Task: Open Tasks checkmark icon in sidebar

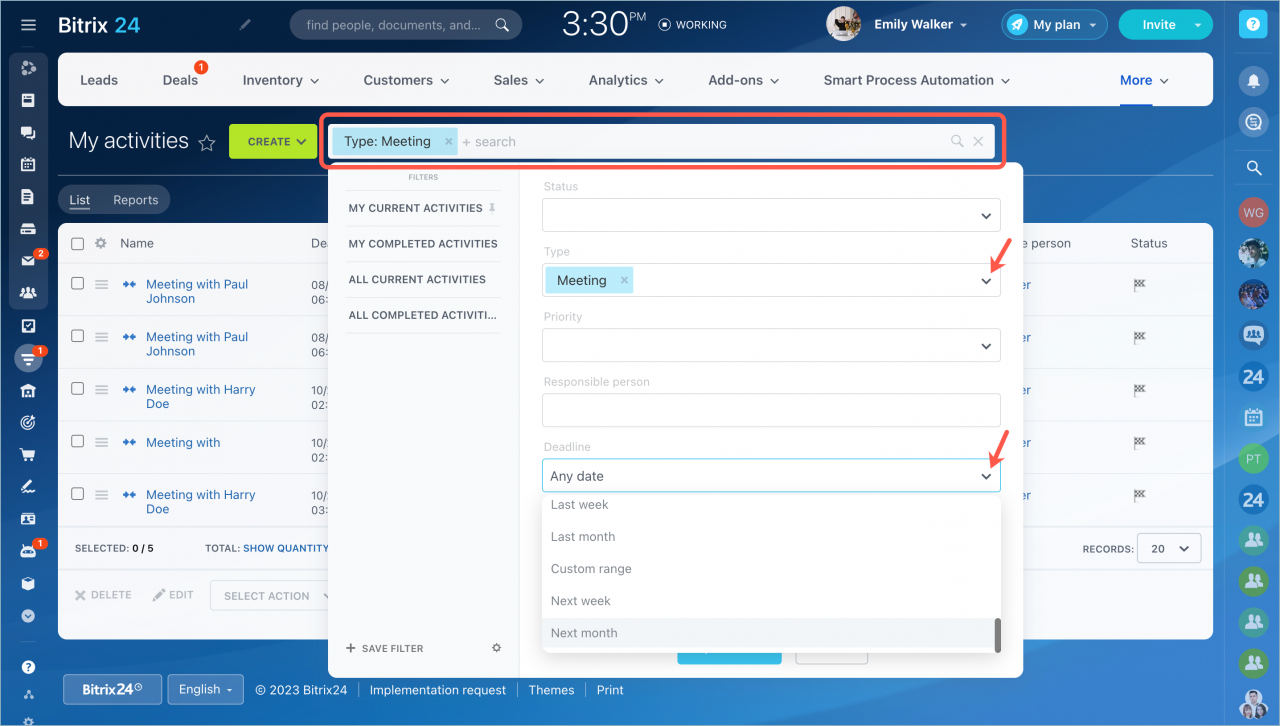Action: [x=28, y=326]
